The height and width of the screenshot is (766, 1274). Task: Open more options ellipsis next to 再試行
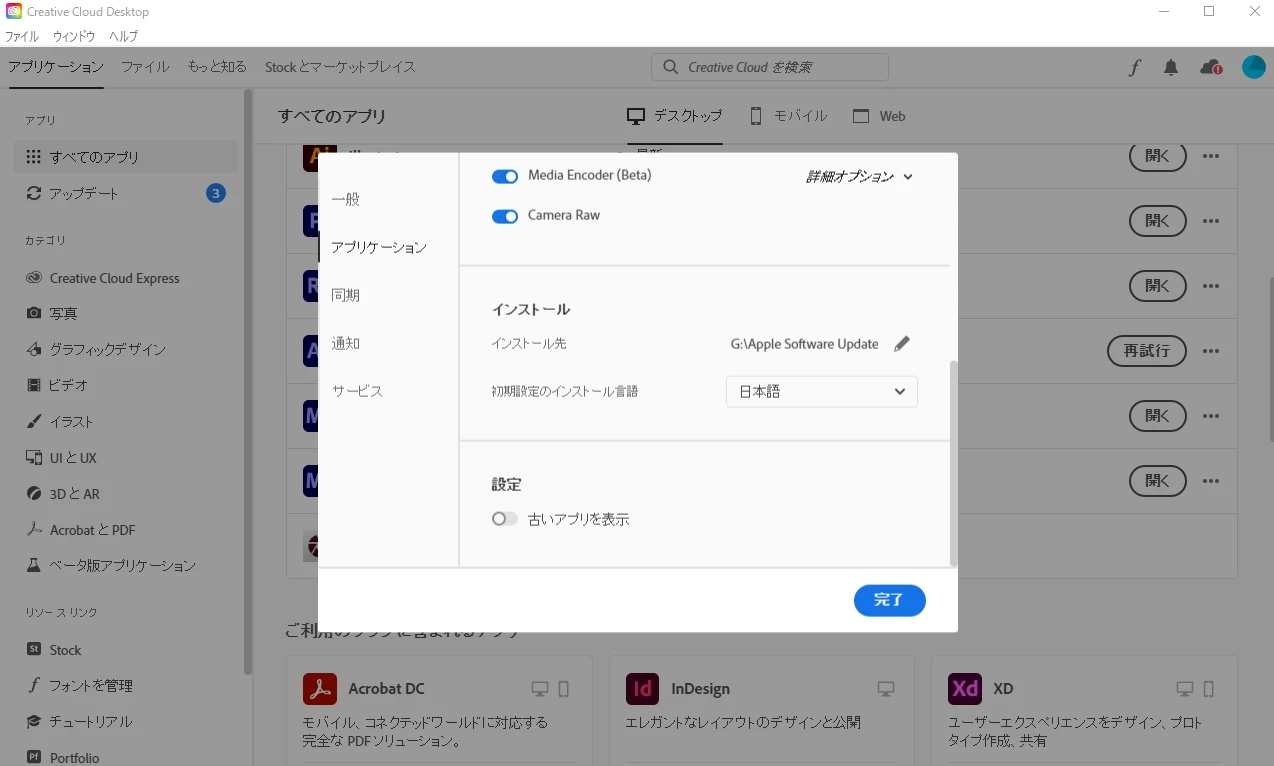1211,351
